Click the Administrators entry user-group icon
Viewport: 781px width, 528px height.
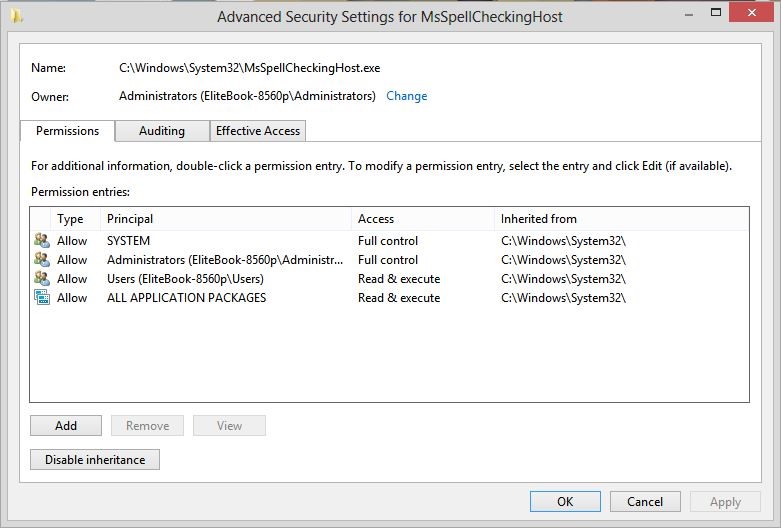(42, 260)
